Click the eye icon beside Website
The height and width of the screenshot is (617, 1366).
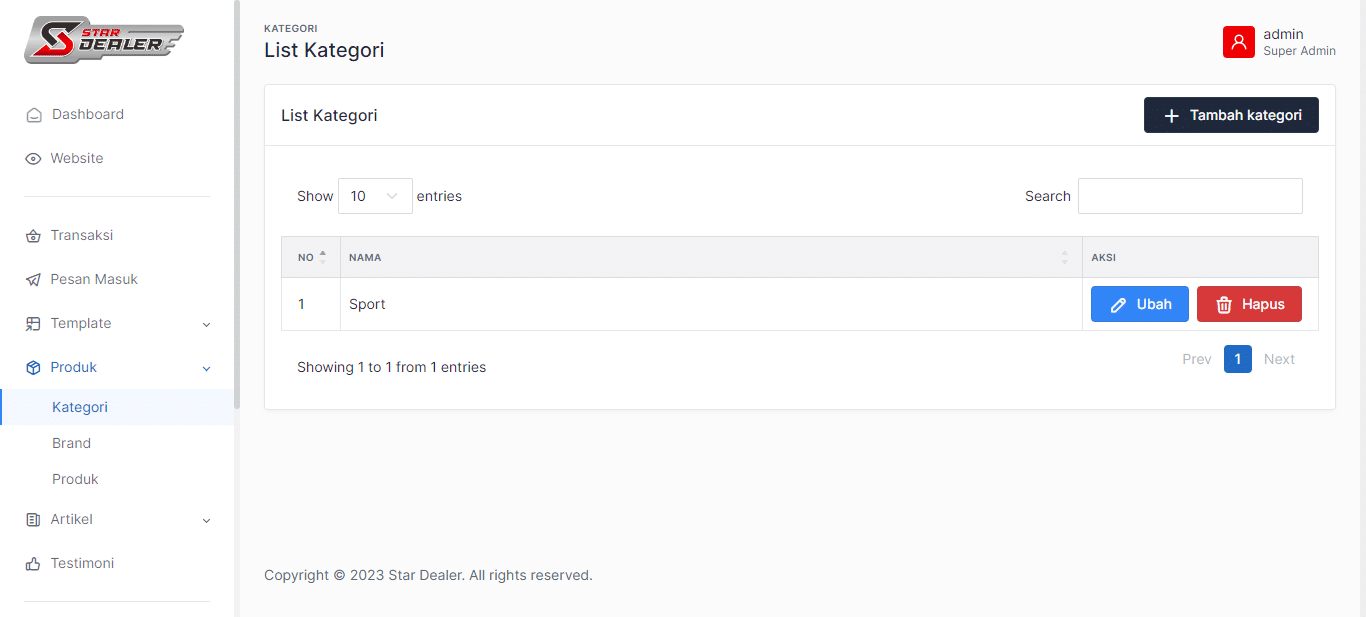pos(33,159)
